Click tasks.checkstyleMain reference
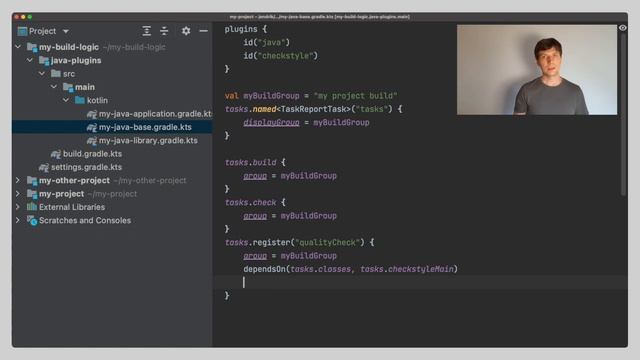 407,269
